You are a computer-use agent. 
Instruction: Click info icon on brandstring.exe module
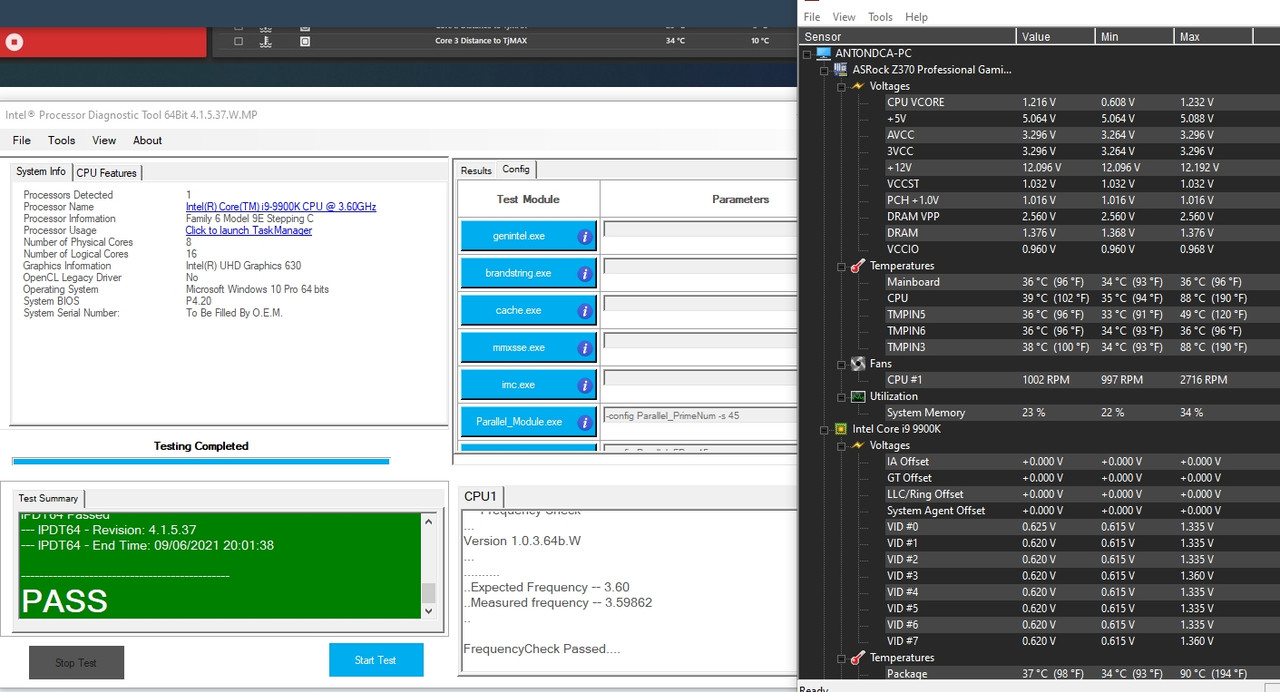(x=585, y=274)
